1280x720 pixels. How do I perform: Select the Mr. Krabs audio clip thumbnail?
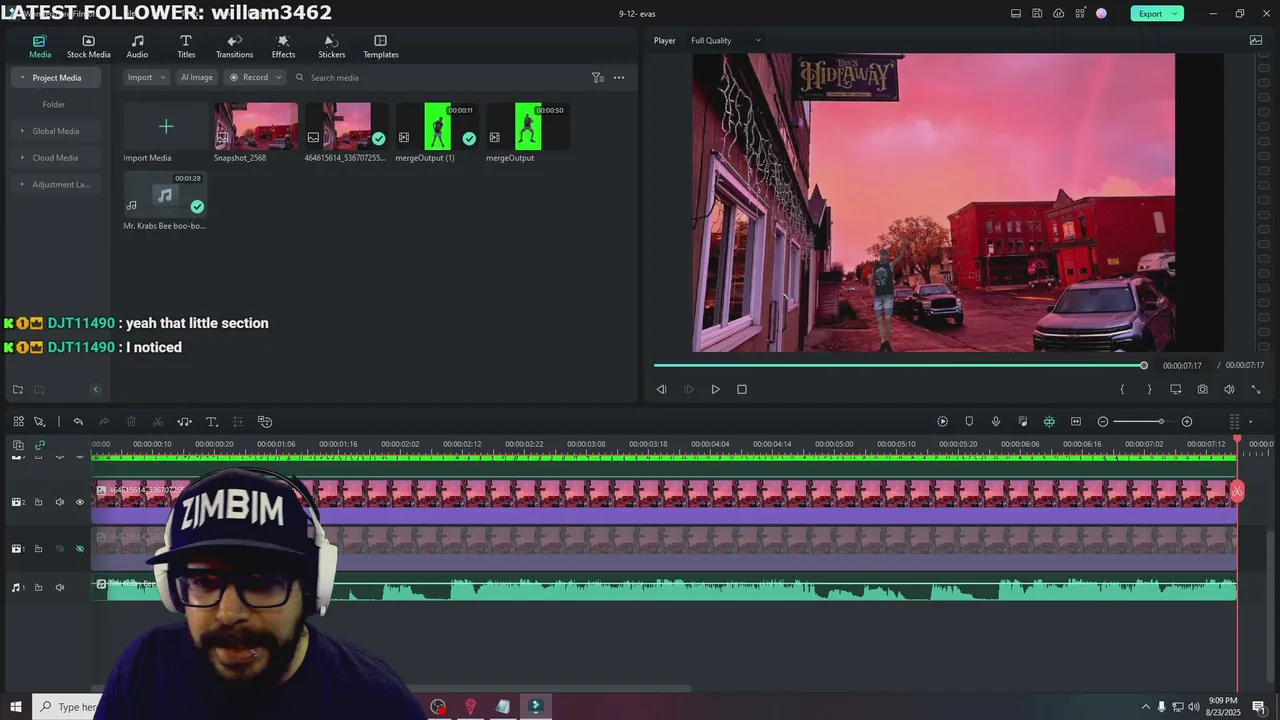click(x=165, y=195)
